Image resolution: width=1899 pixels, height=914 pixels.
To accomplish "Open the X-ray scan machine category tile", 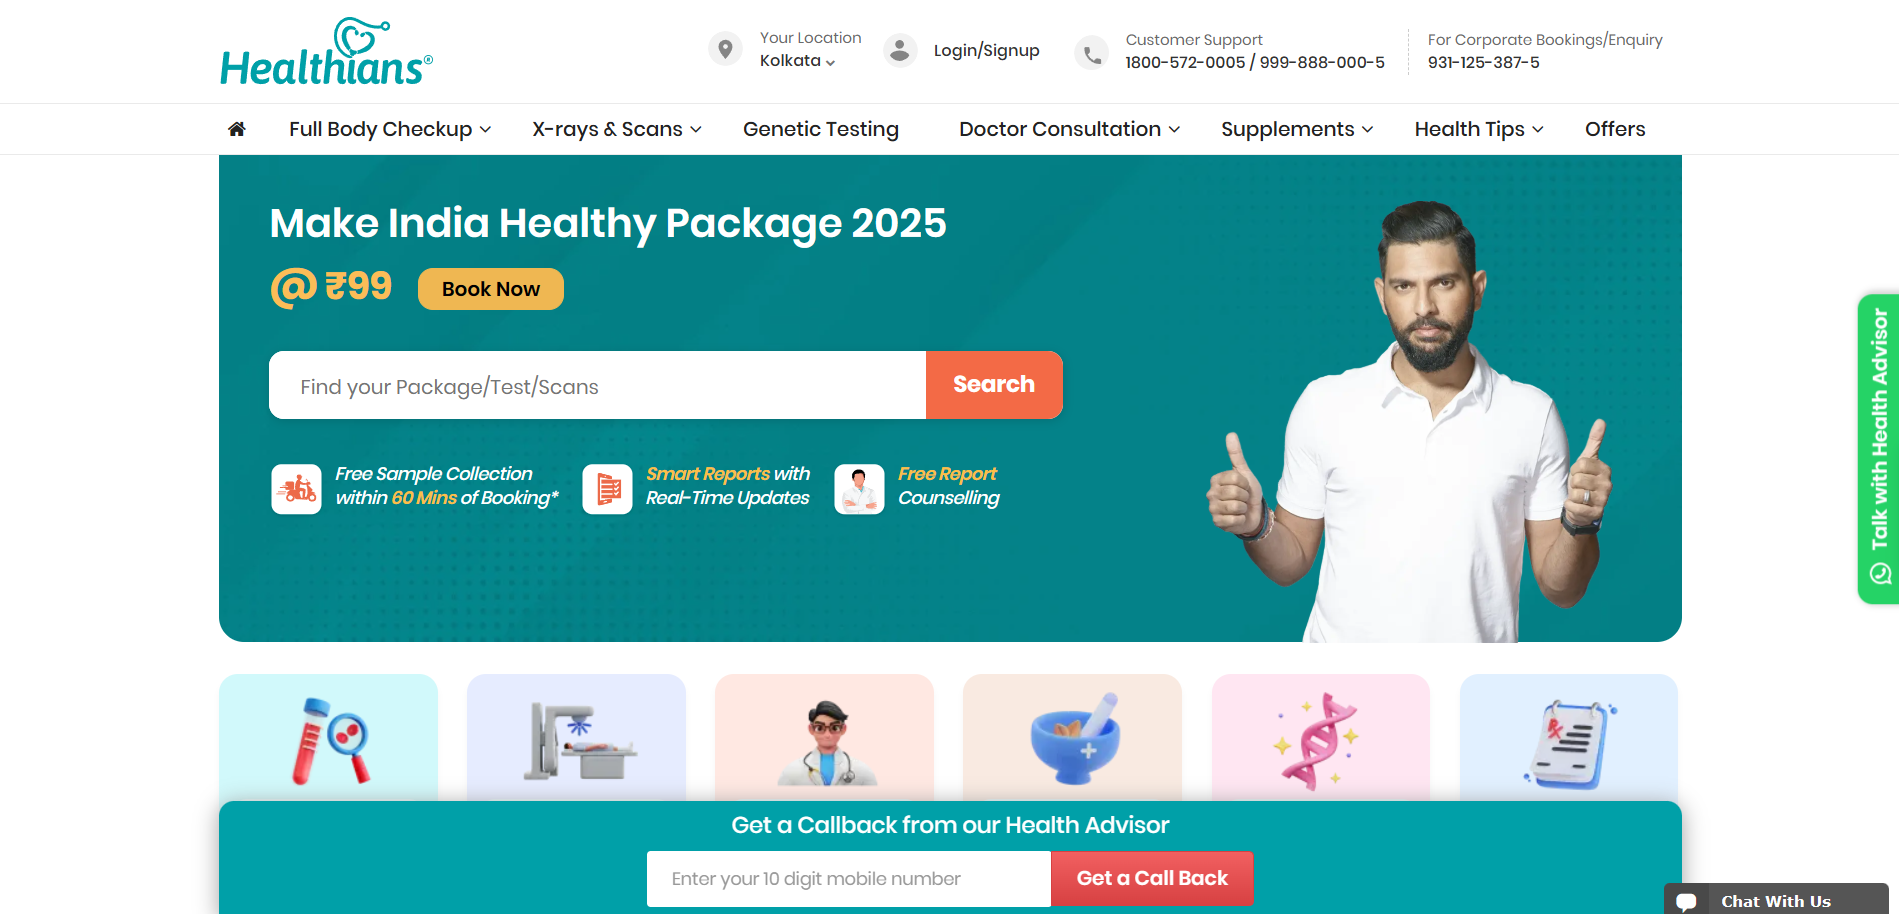I will click(x=577, y=738).
